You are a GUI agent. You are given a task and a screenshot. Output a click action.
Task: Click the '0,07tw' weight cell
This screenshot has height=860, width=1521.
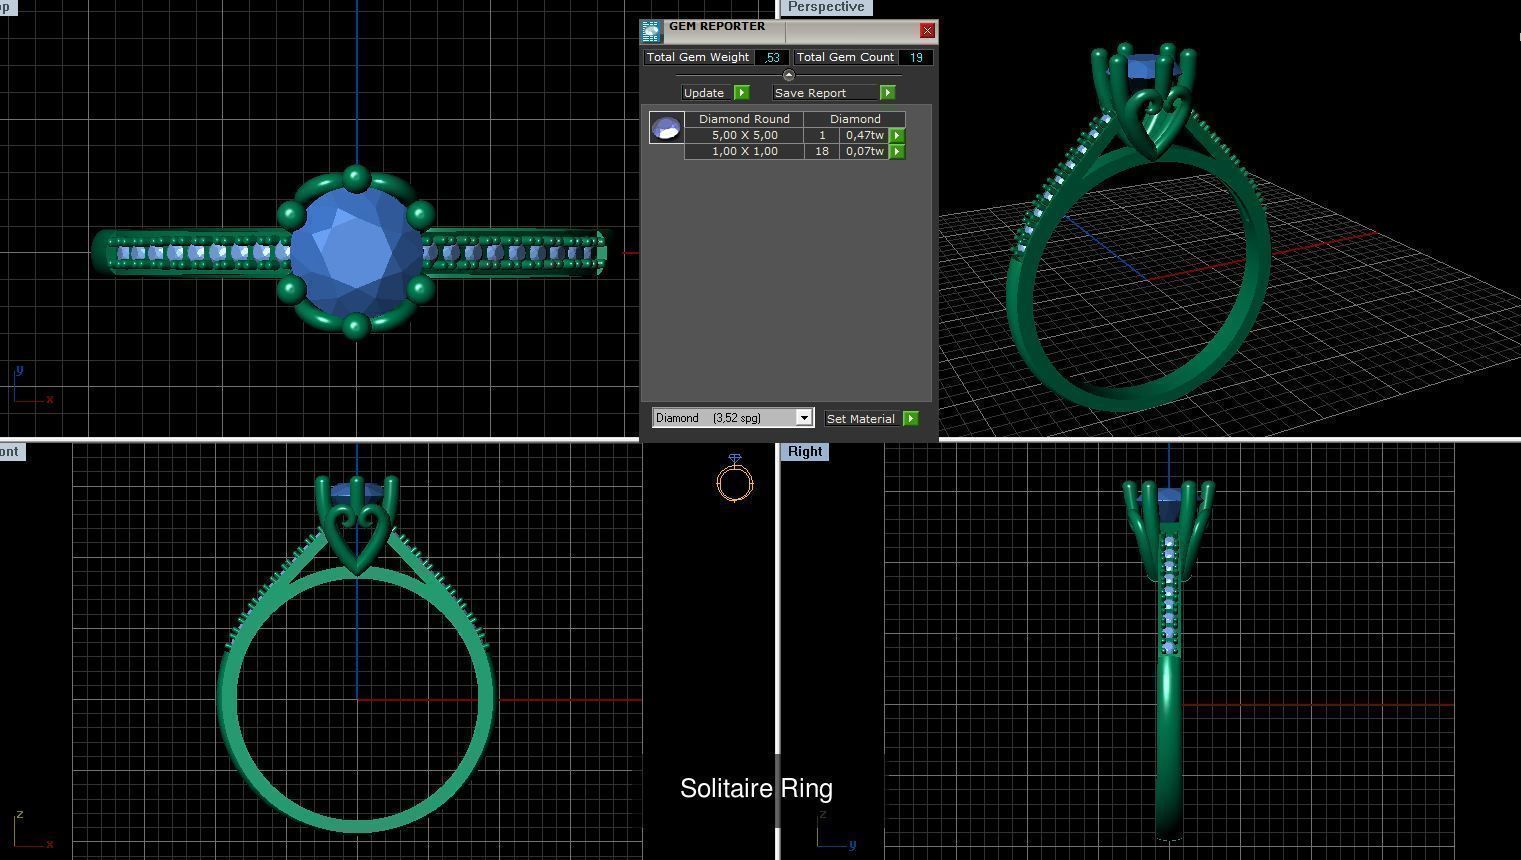tap(865, 151)
